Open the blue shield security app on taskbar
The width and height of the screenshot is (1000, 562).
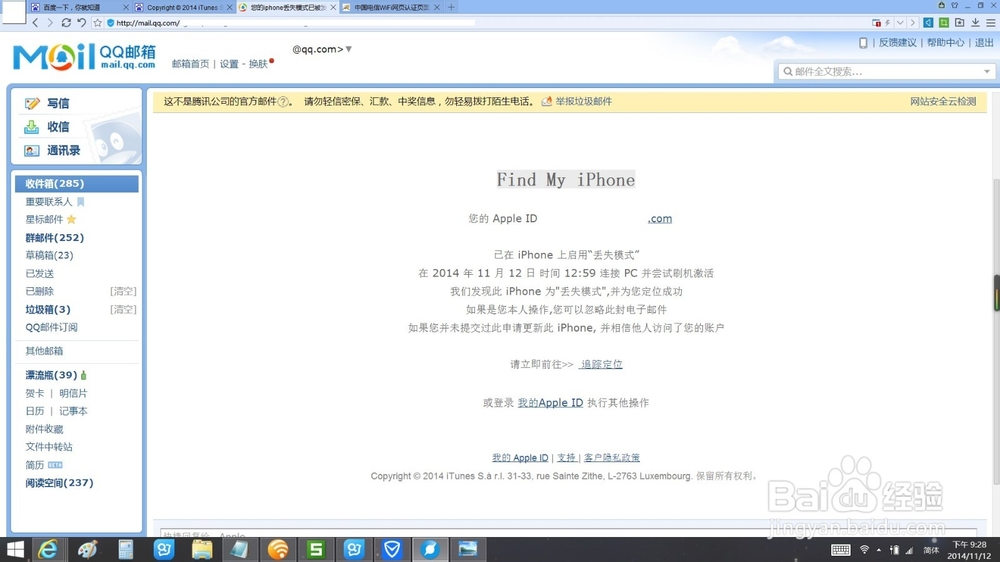[392, 549]
